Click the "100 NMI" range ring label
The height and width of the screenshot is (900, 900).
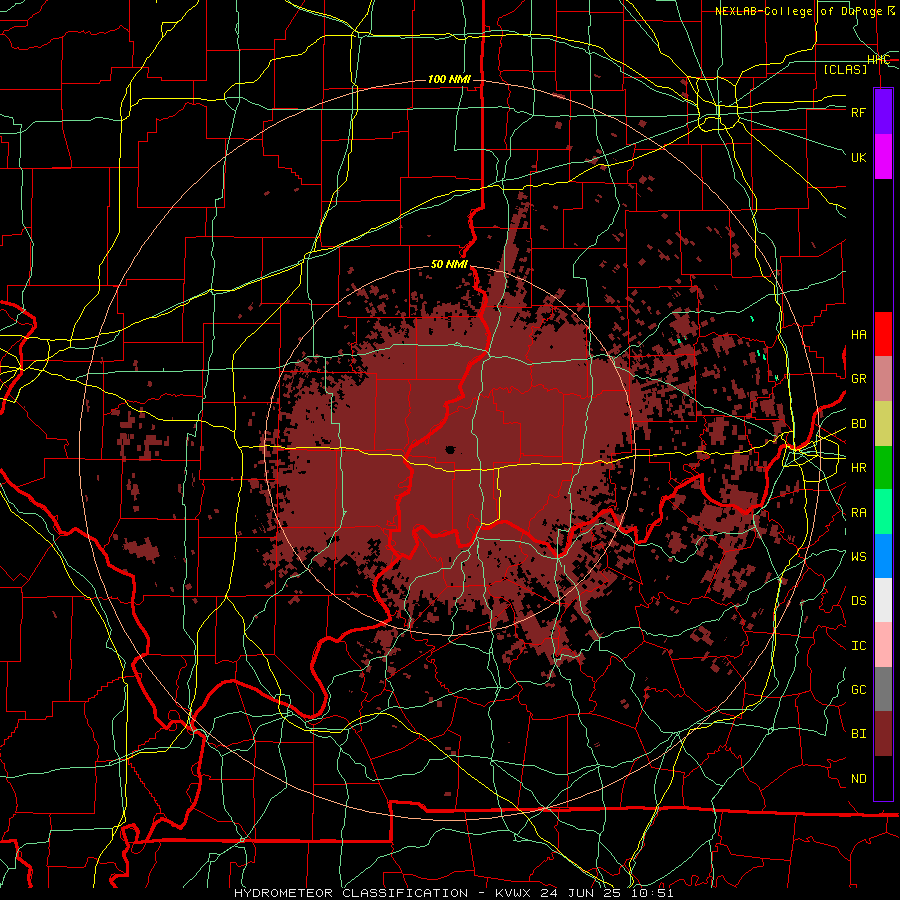(449, 79)
